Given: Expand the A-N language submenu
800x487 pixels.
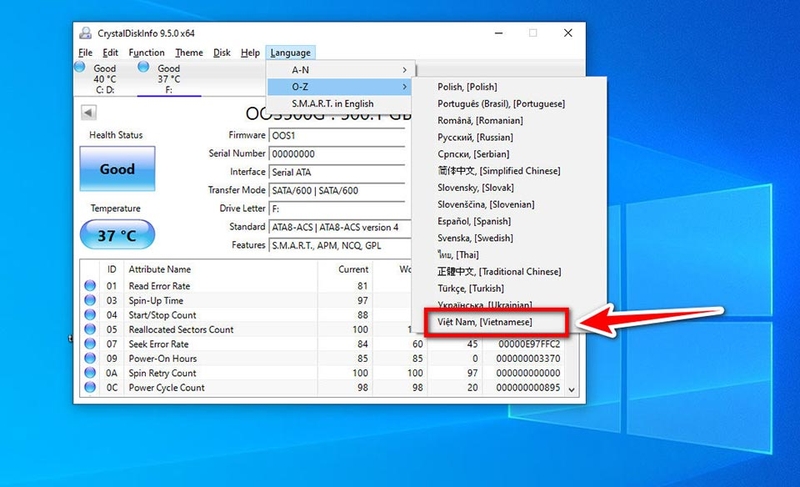Looking at the screenshot, I should click(340, 70).
